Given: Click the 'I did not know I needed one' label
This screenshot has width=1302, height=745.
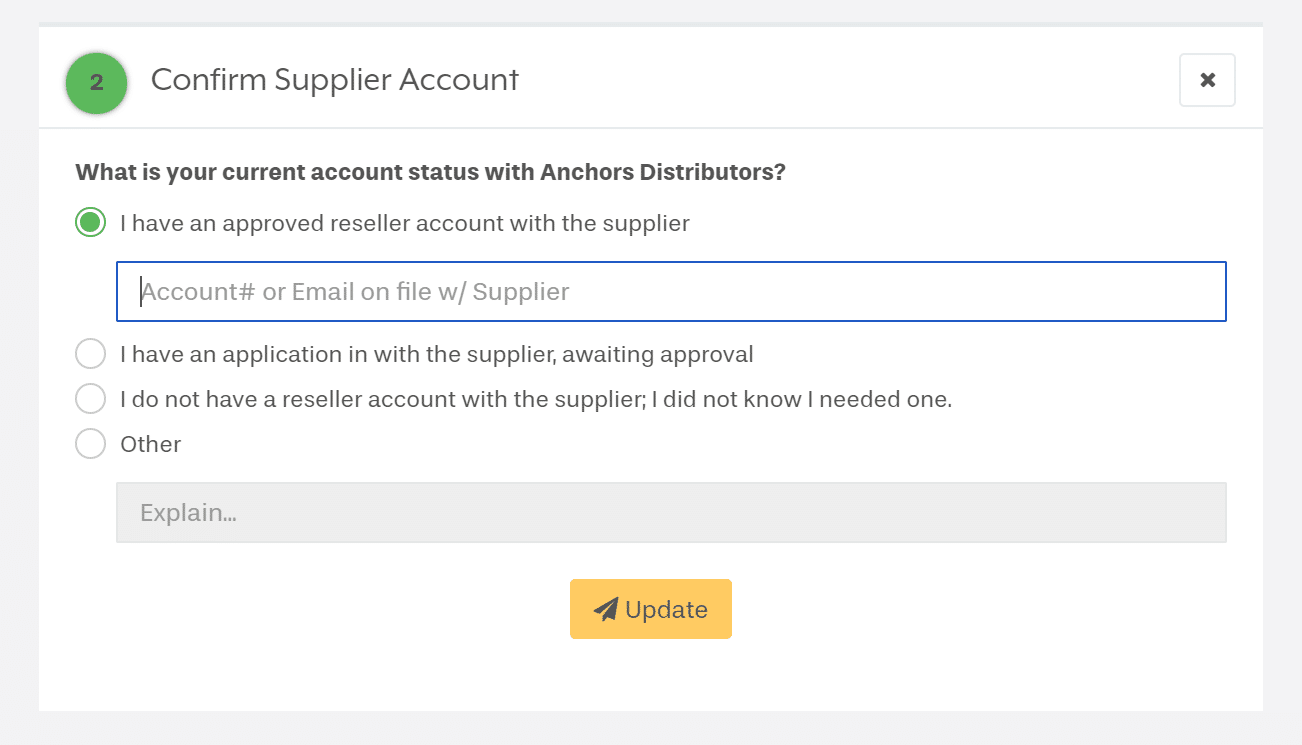Looking at the screenshot, I should (535, 399).
